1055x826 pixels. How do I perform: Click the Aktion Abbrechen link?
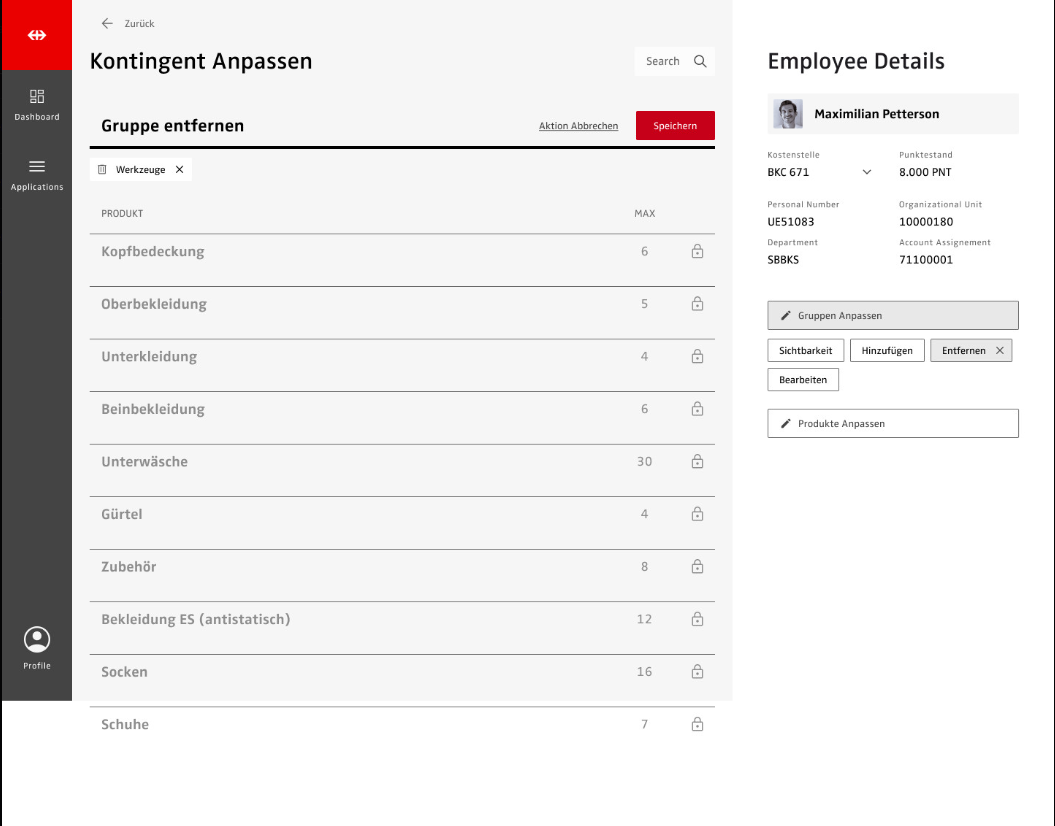point(578,126)
